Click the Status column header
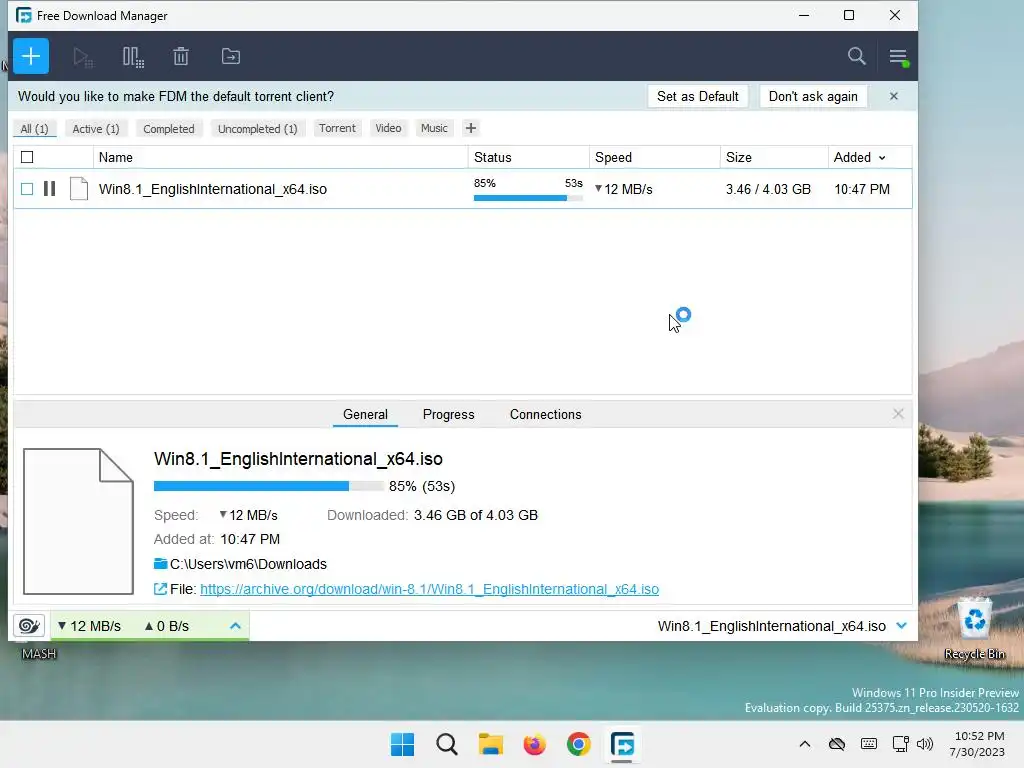This screenshot has width=1024, height=768. [528, 157]
